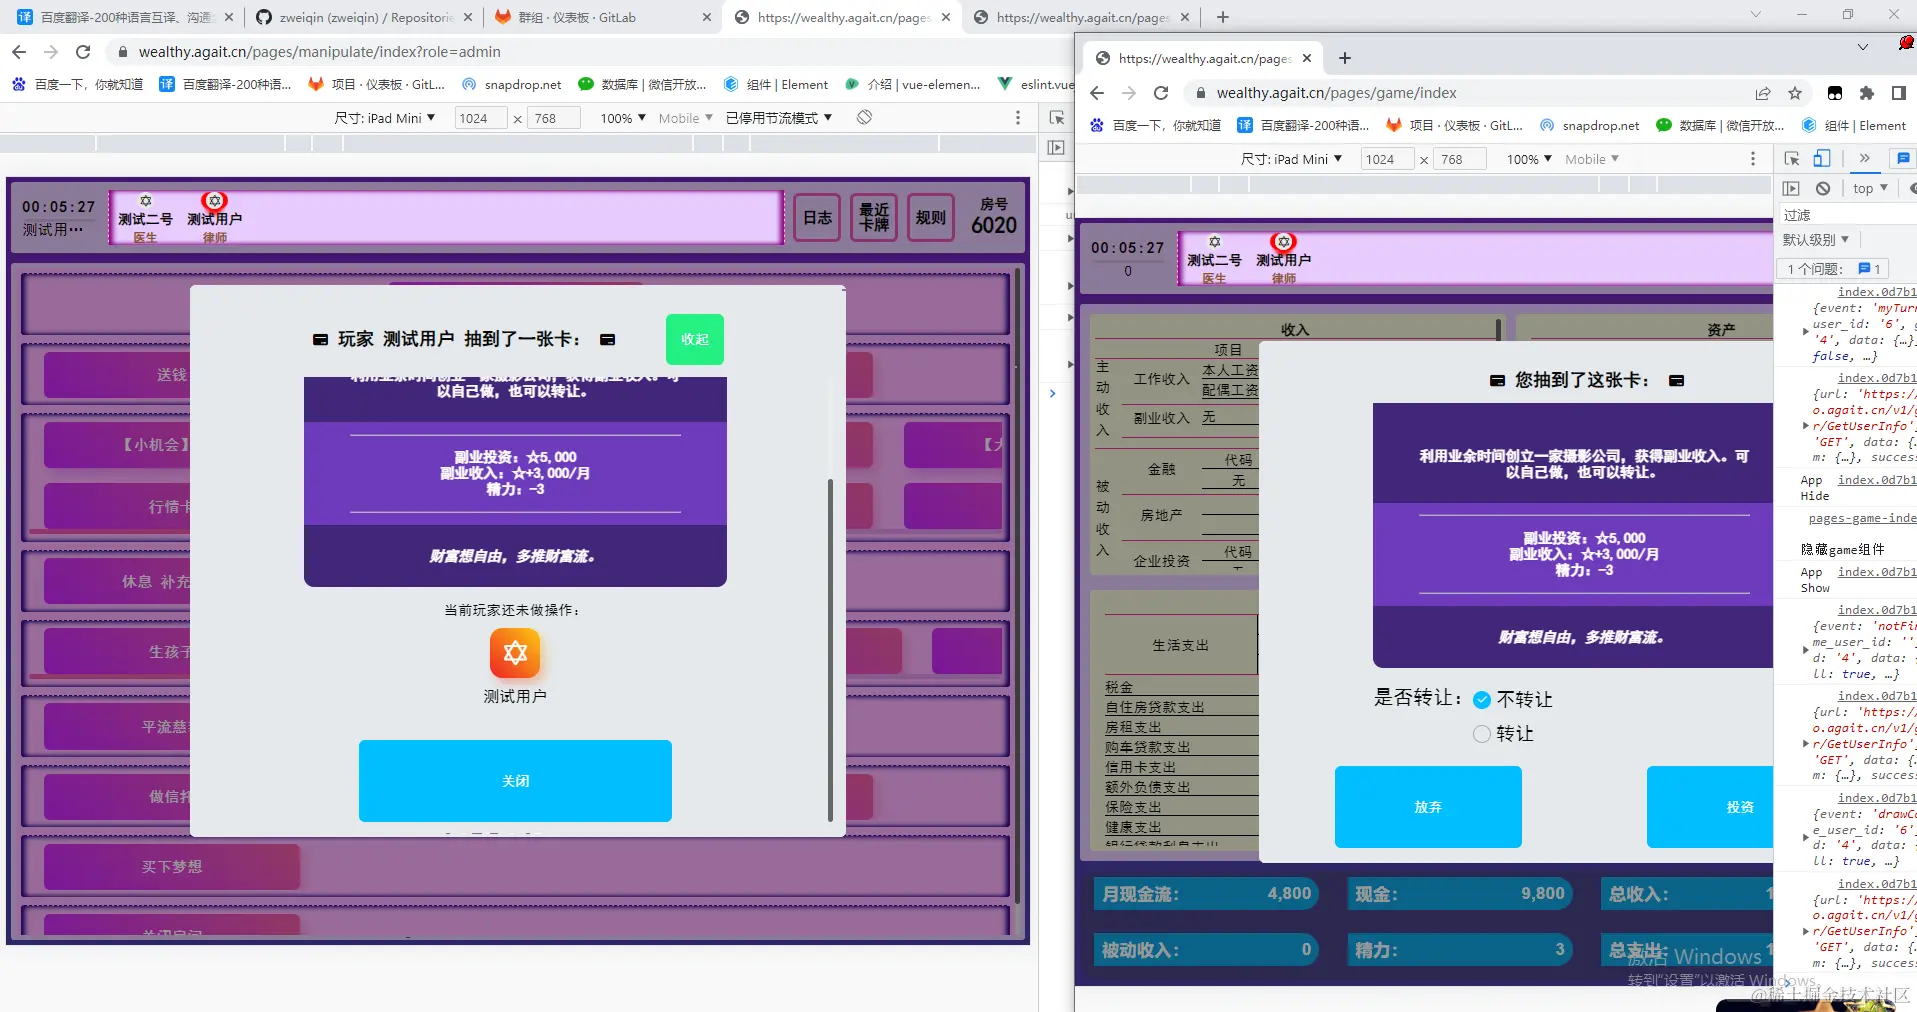Bookmark the game page with the star icon
The height and width of the screenshot is (1012, 1917).
[x=1795, y=93]
